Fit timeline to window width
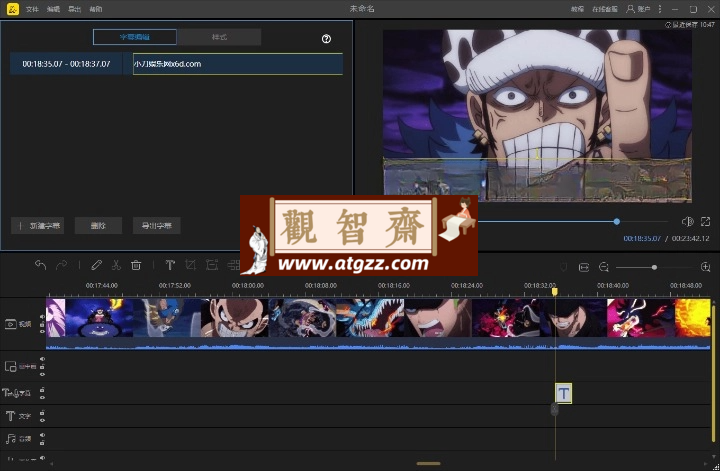Viewport: 720px width, 471px height. [584, 267]
